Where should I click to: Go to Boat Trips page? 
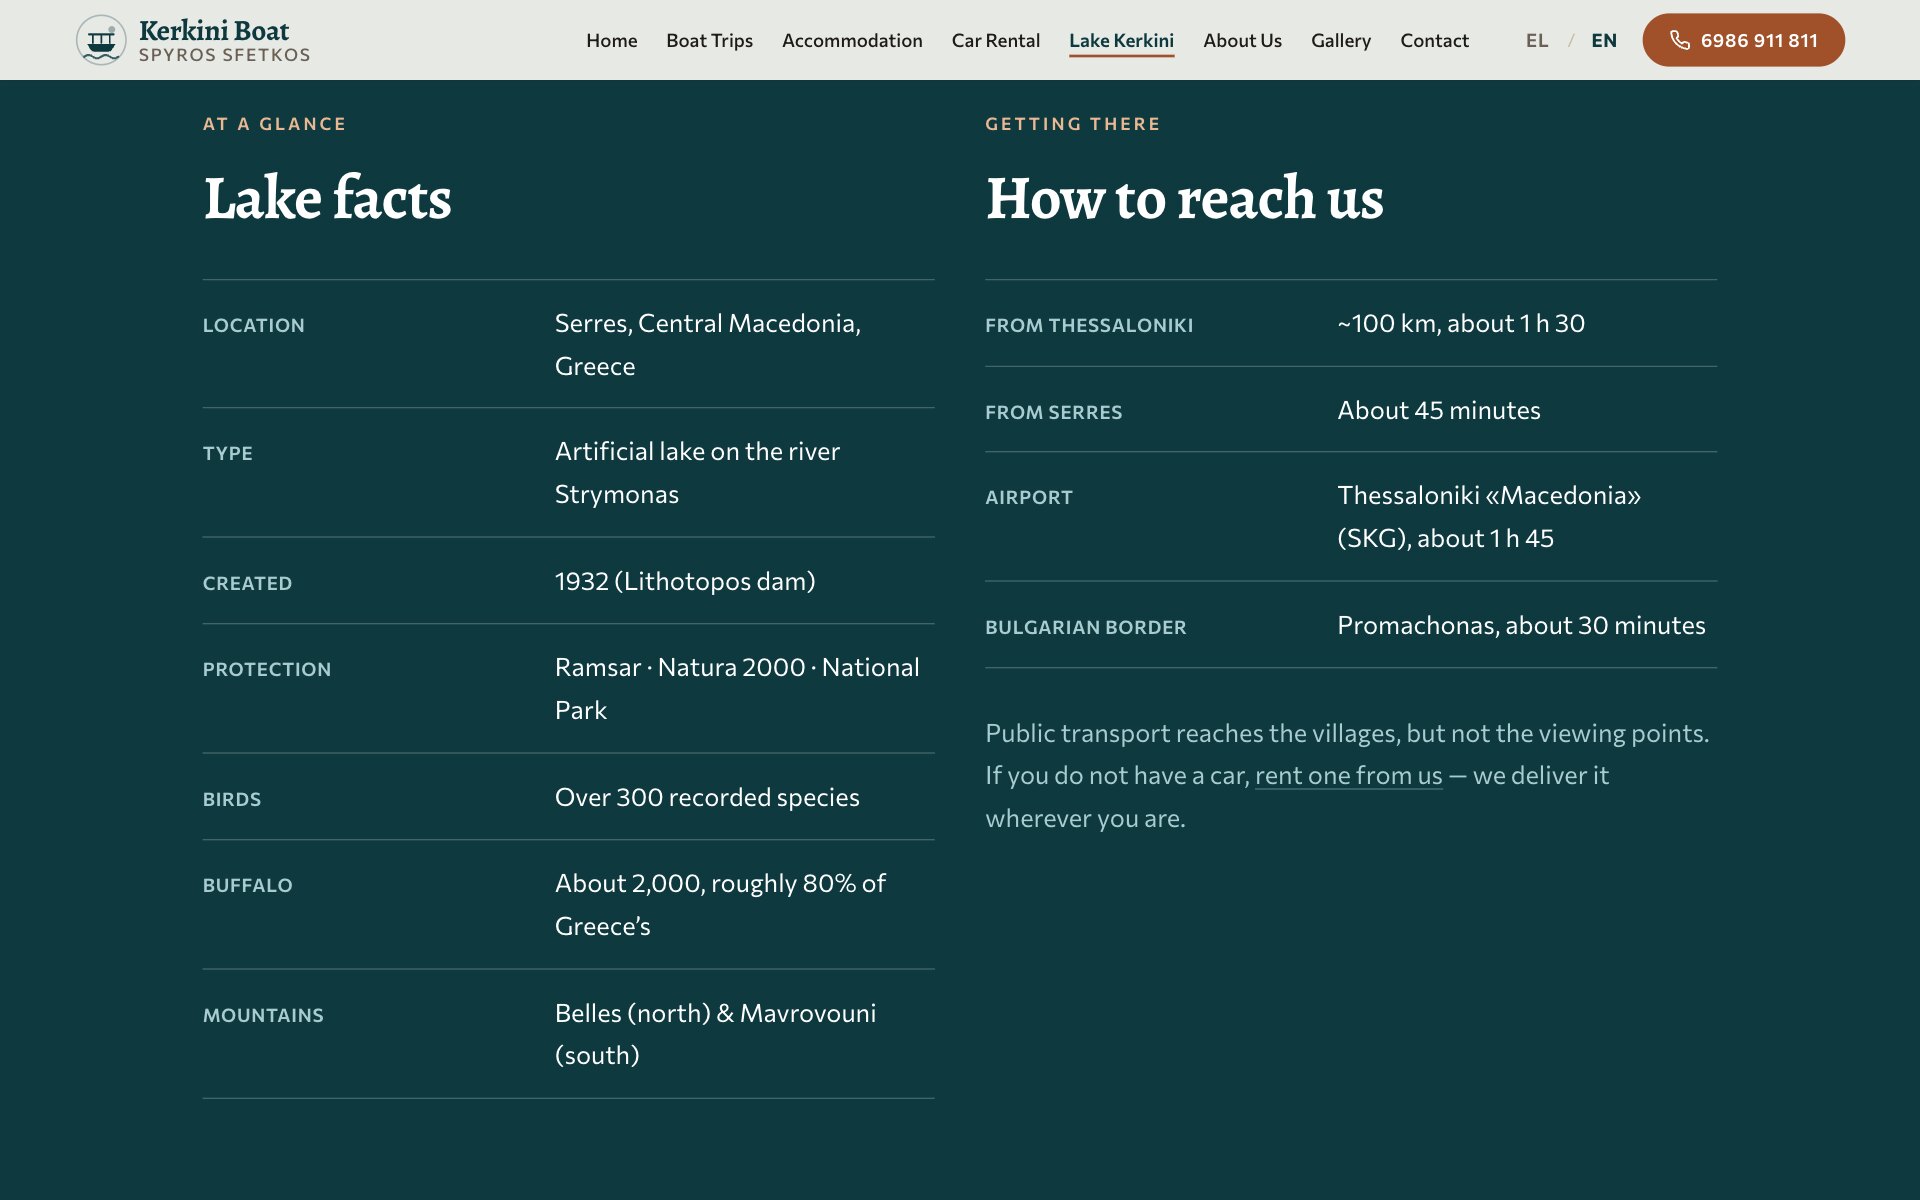point(709,40)
